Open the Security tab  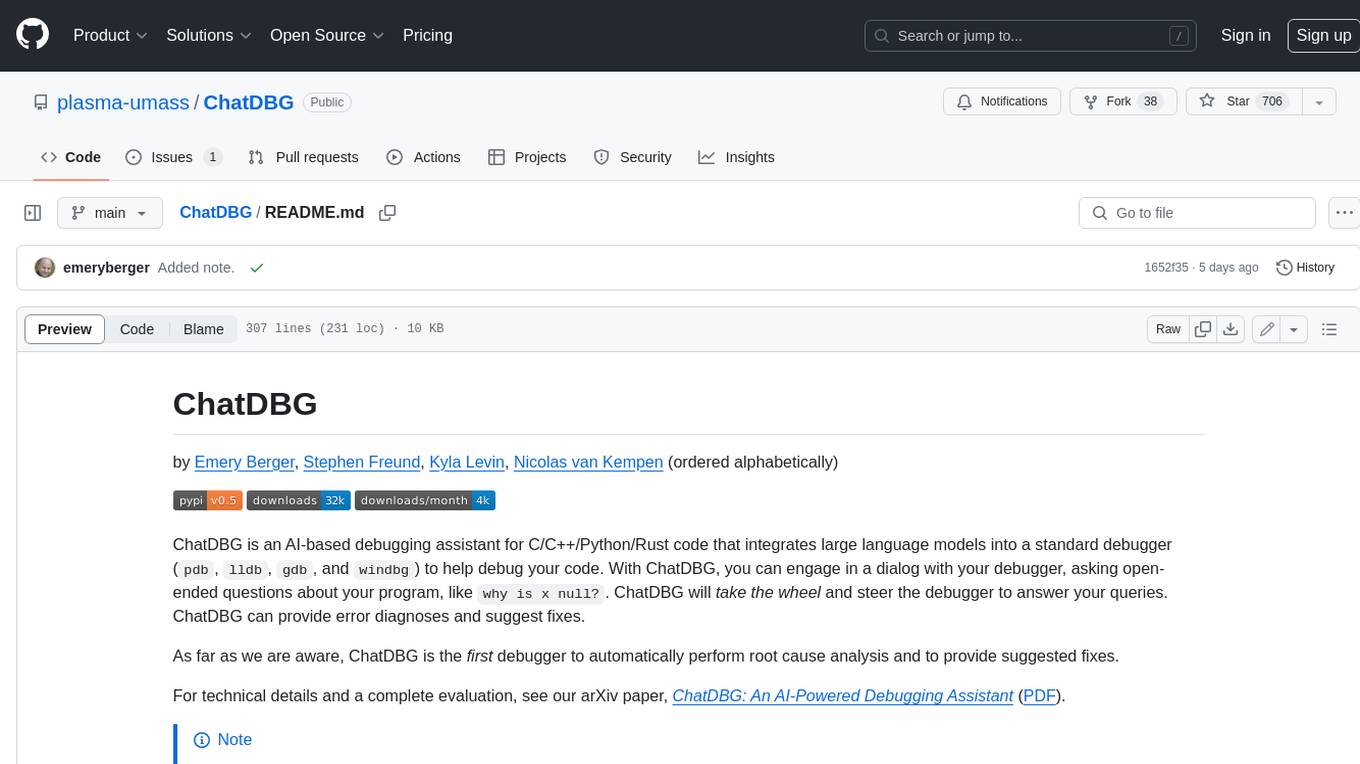tap(632, 157)
